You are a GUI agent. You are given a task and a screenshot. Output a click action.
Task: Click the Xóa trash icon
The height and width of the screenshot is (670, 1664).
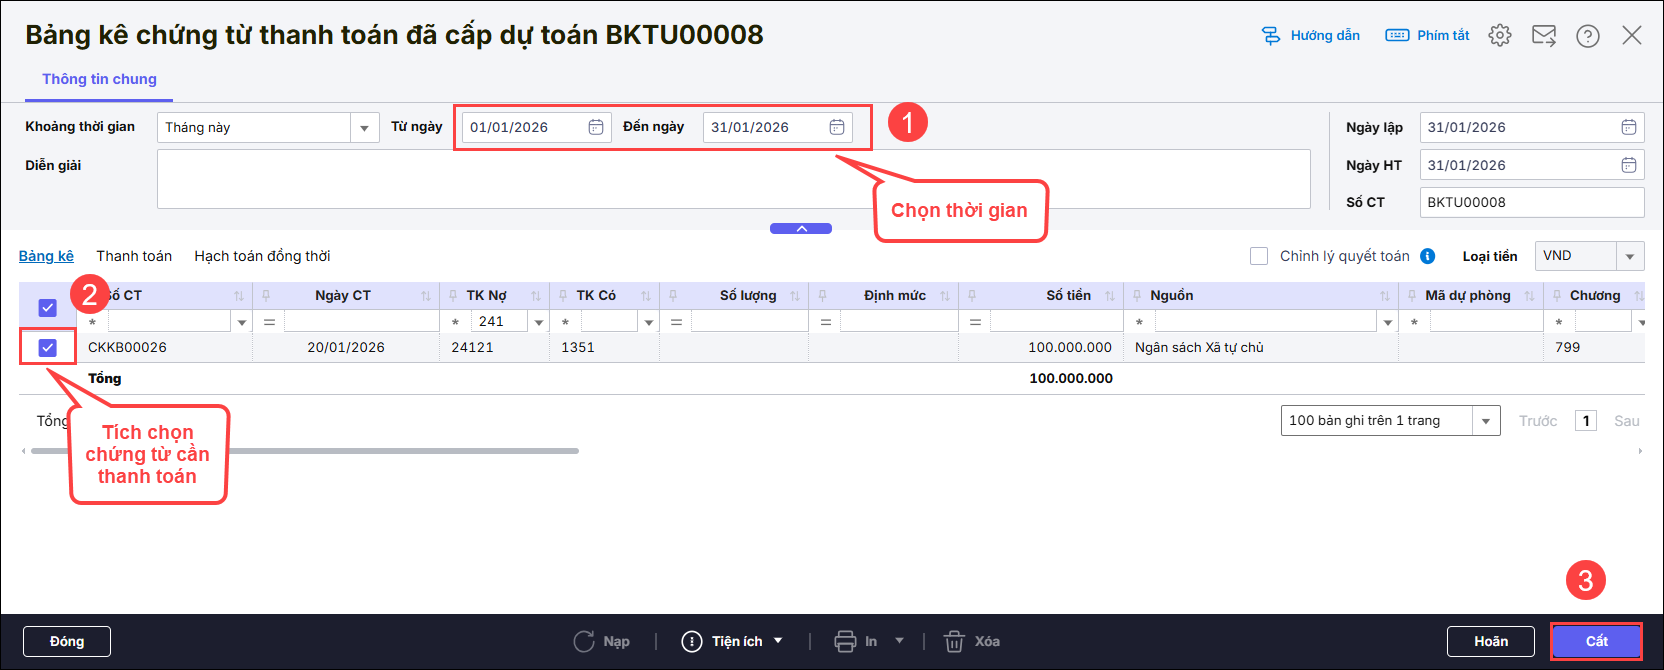(954, 641)
